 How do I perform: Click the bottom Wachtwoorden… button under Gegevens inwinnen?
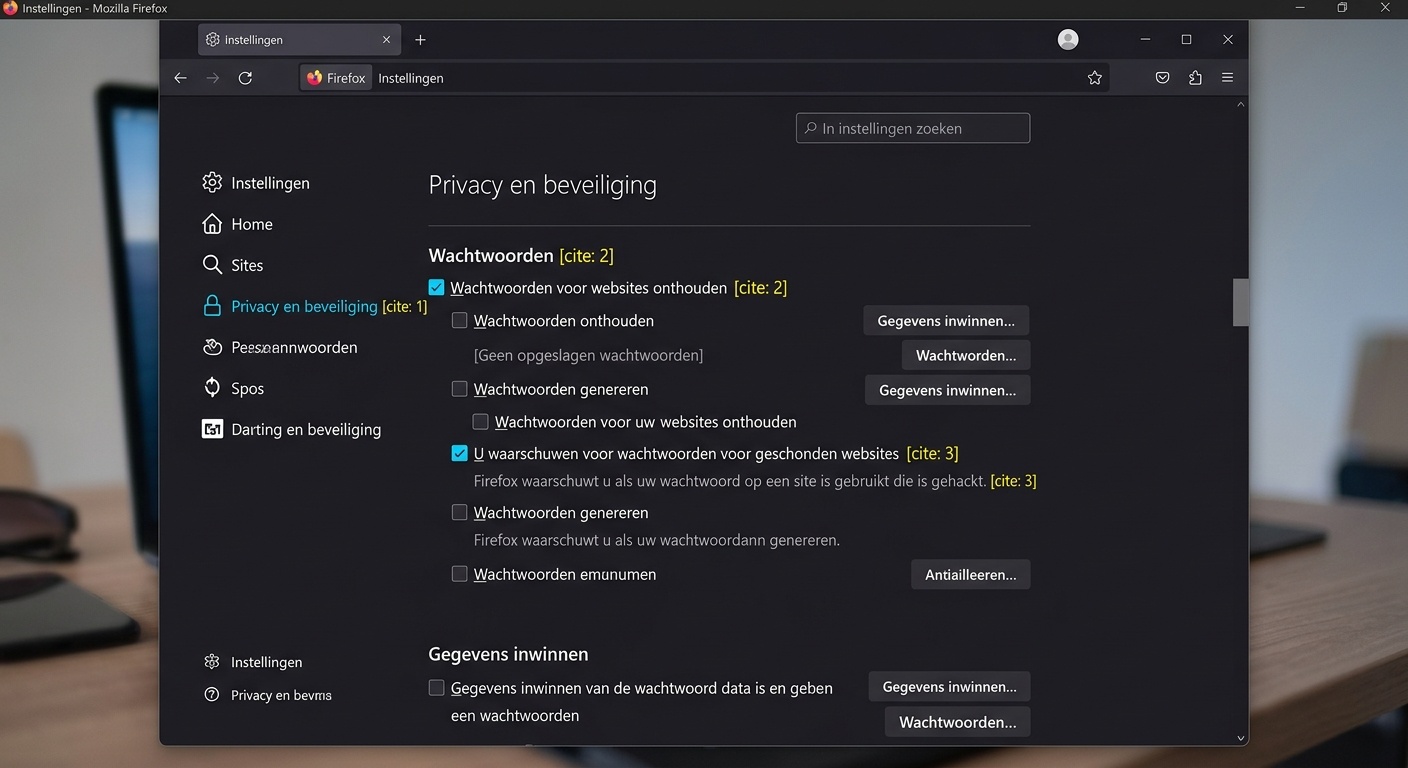click(x=958, y=722)
